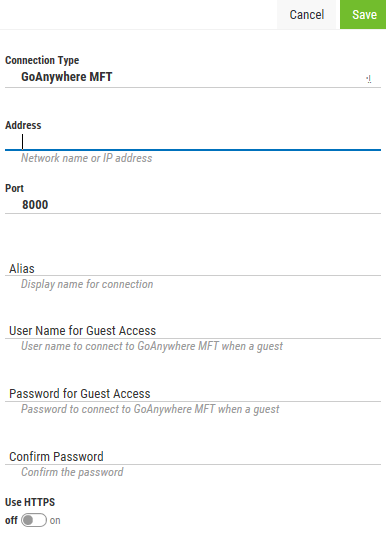386x544 pixels.
Task: Click the Password for Guest Access field
Action: point(193,394)
